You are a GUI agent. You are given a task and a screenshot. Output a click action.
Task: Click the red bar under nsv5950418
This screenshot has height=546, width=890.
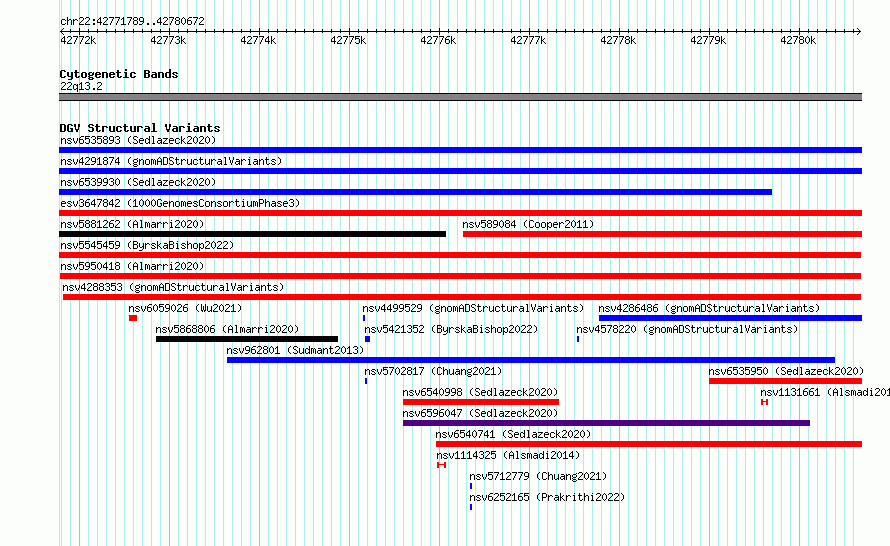[460, 276]
